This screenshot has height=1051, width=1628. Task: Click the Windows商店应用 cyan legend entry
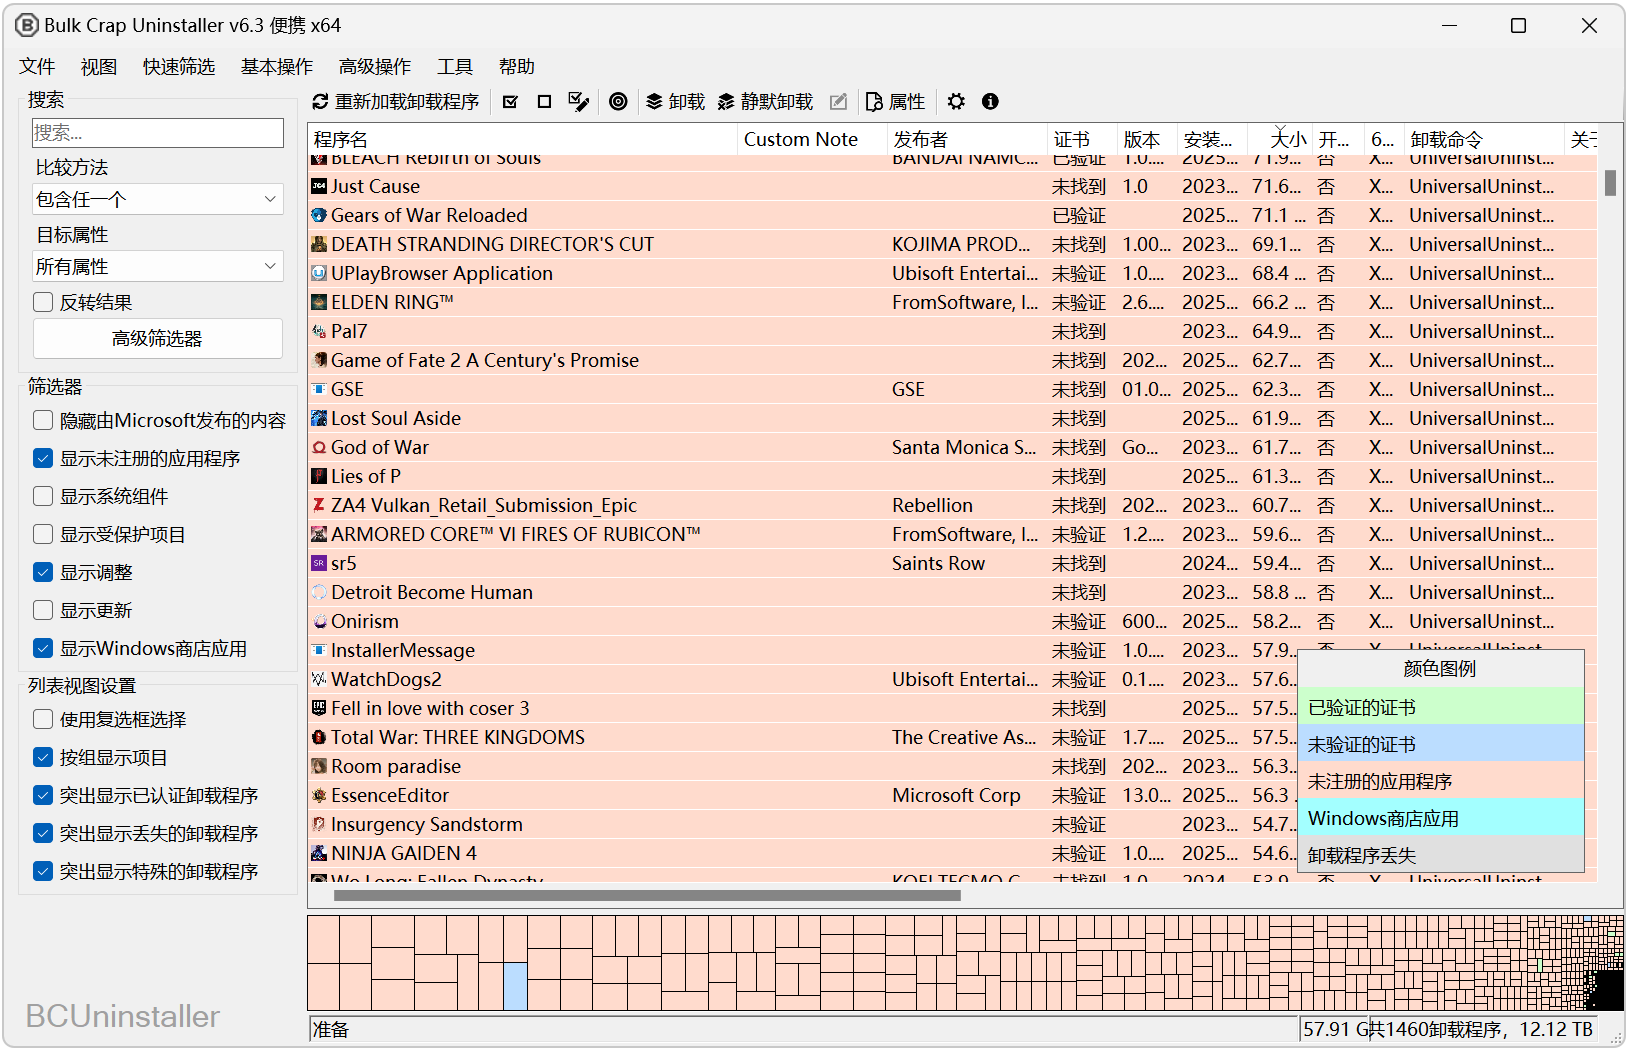coord(1441,818)
